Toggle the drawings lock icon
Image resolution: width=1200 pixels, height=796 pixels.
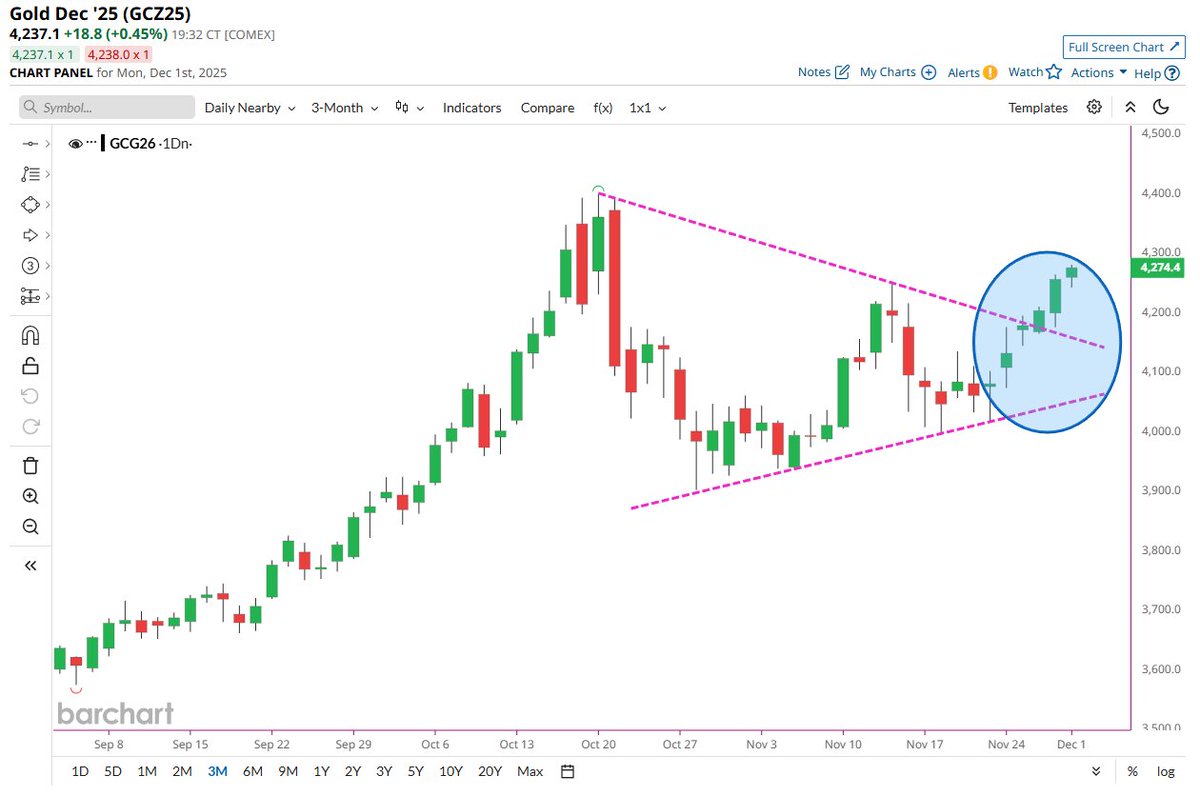pos(30,365)
